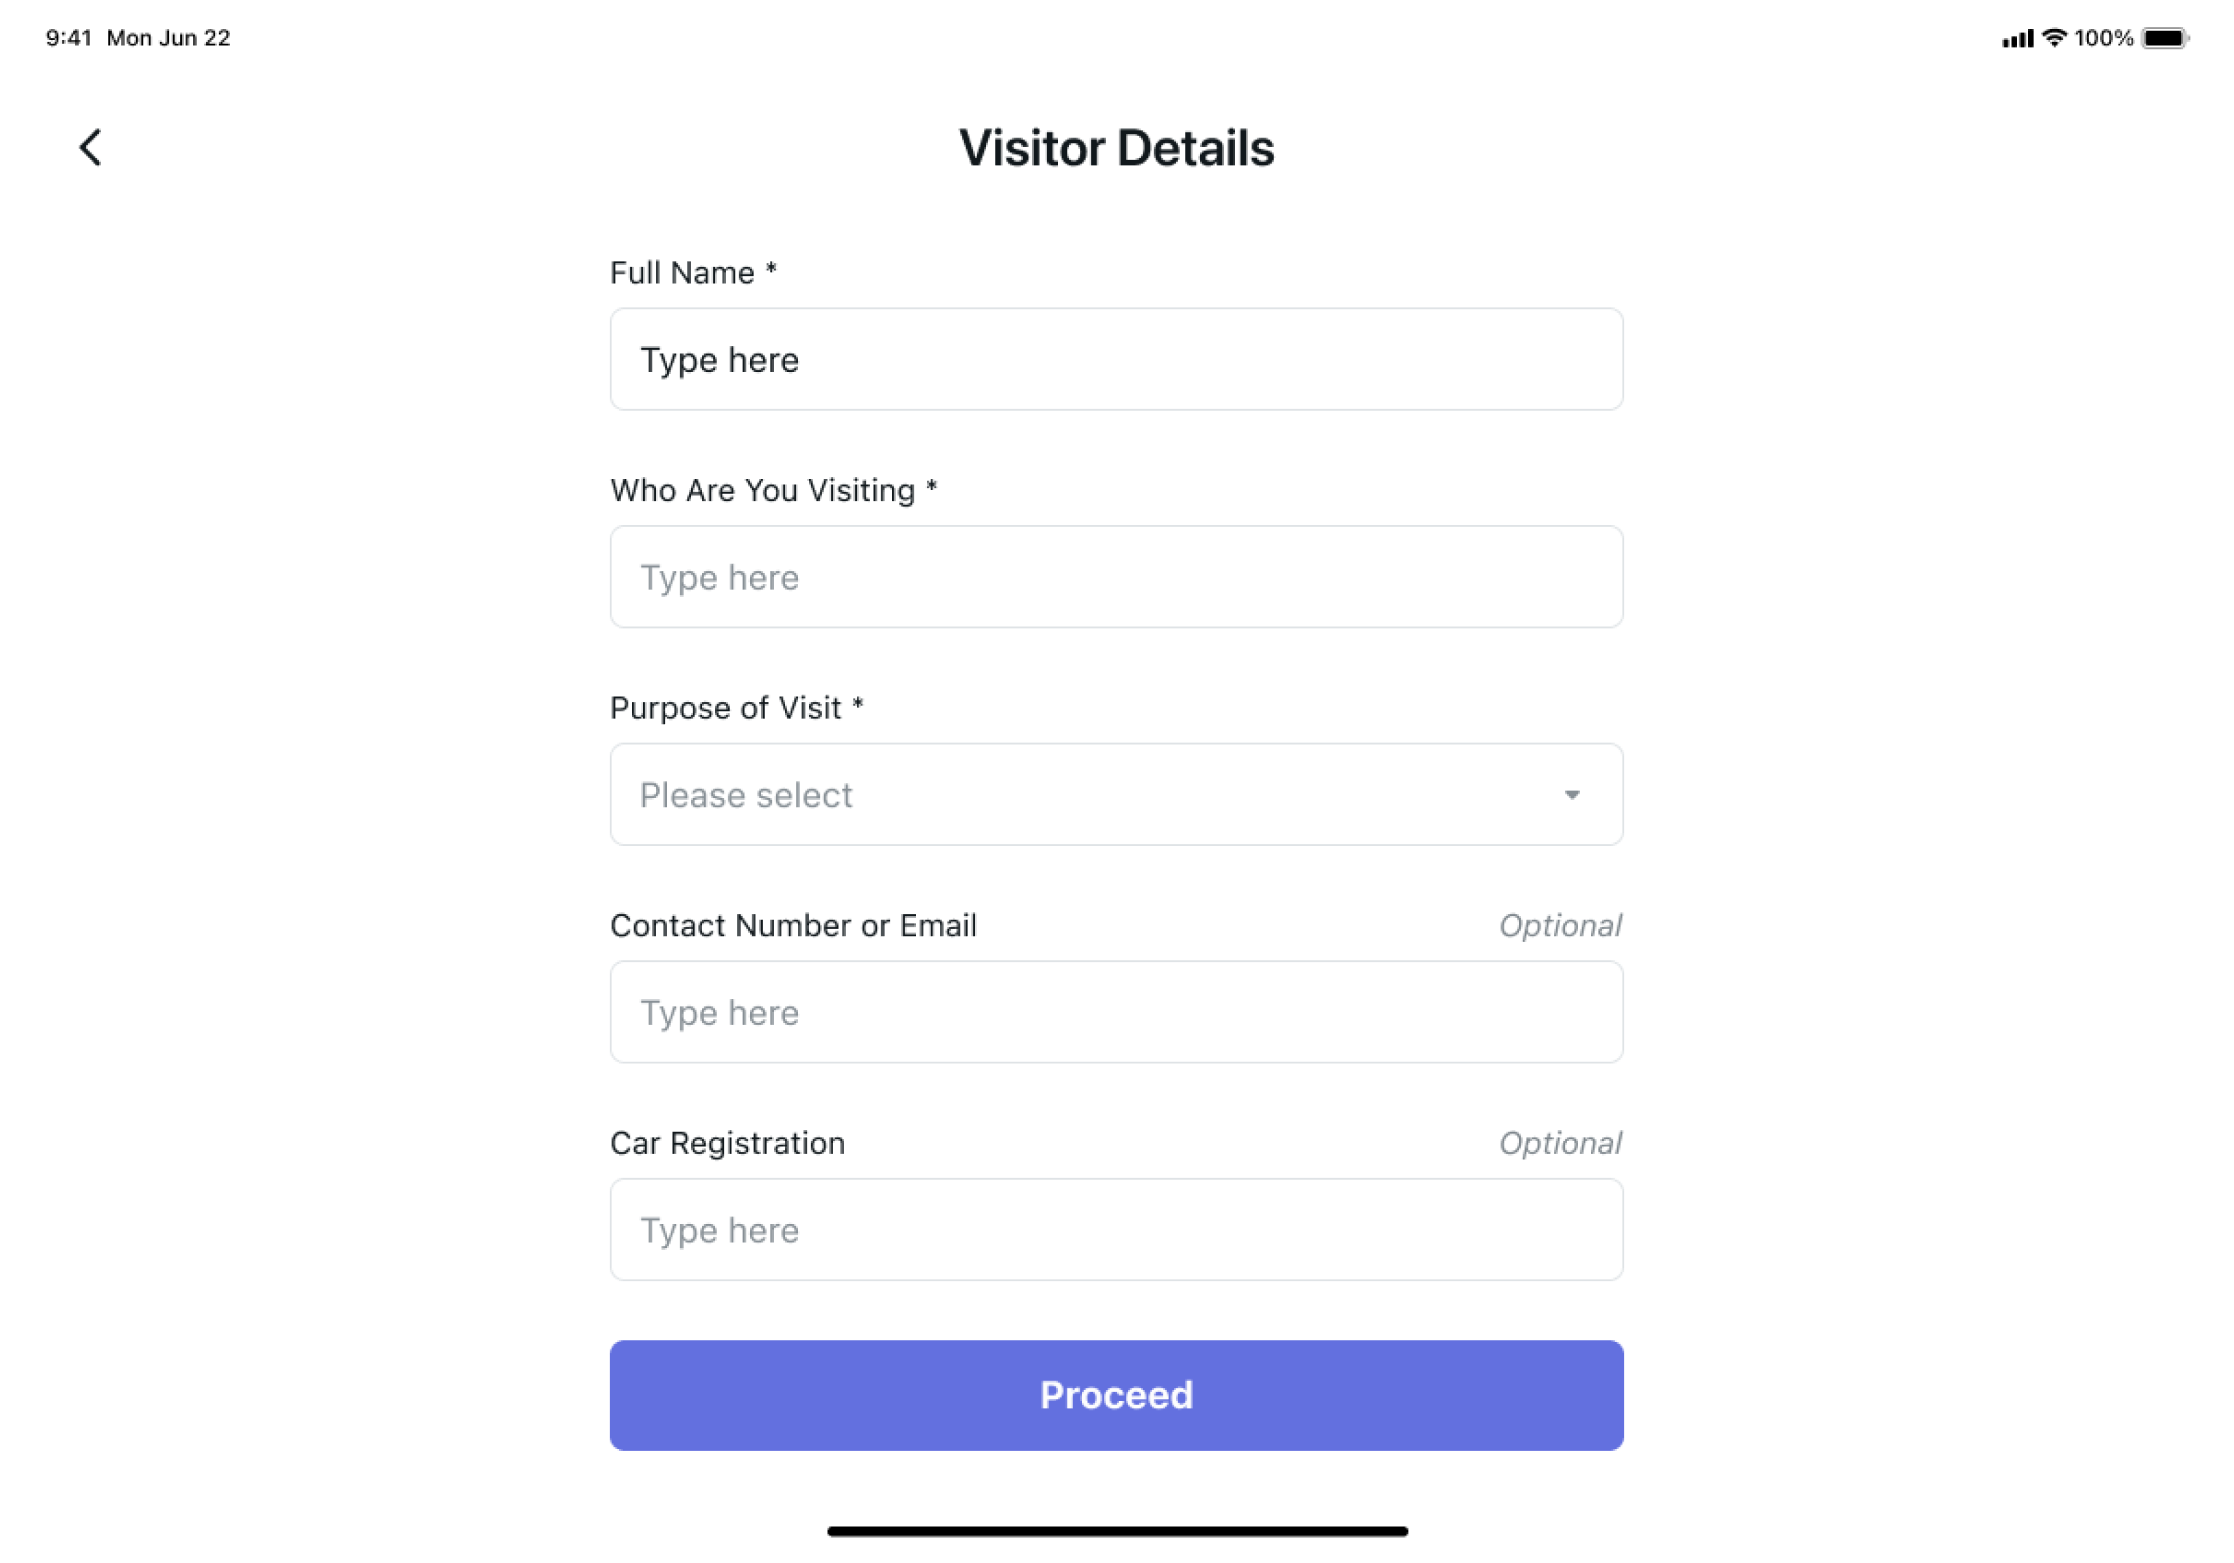Click the Wi-Fi status icon
This screenshot has height=1563, width=2234.
coord(2054,38)
